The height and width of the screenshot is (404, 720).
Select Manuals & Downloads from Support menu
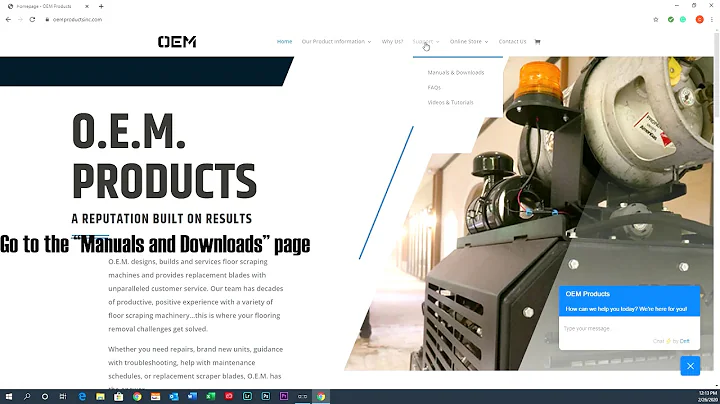point(456,73)
